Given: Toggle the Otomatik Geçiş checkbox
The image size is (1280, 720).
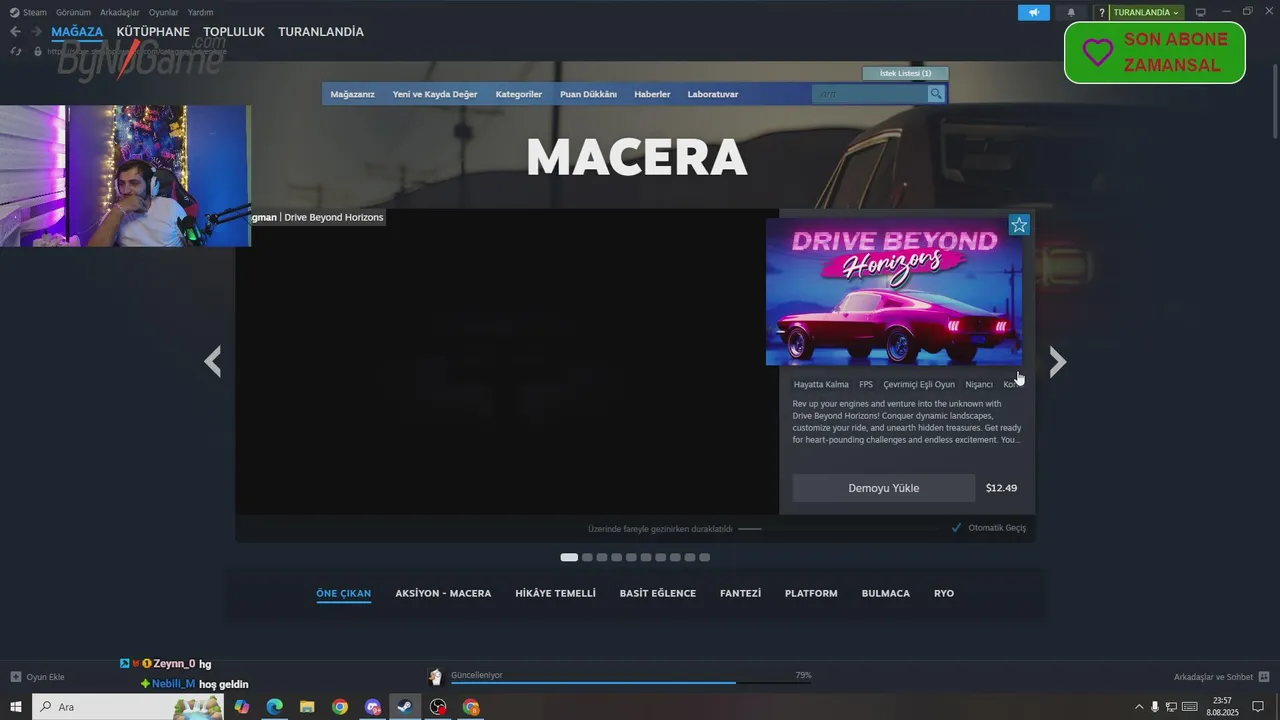Looking at the screenshot, I should [957, 527].
